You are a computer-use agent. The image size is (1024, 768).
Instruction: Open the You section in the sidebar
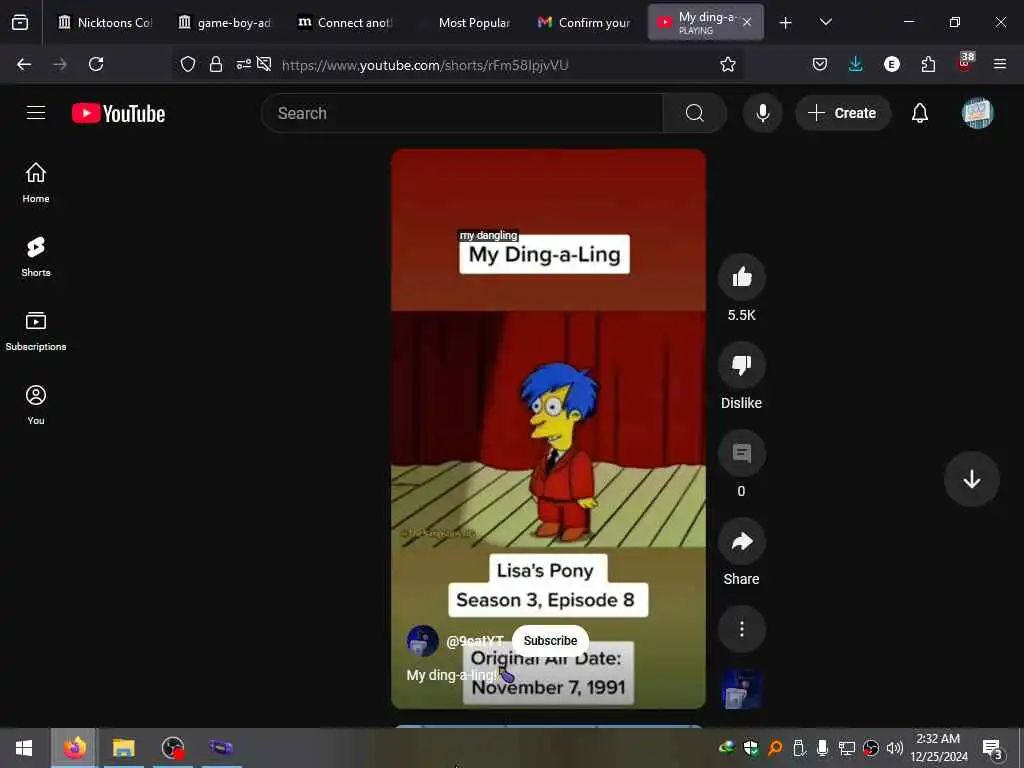(x=36, y=405)
